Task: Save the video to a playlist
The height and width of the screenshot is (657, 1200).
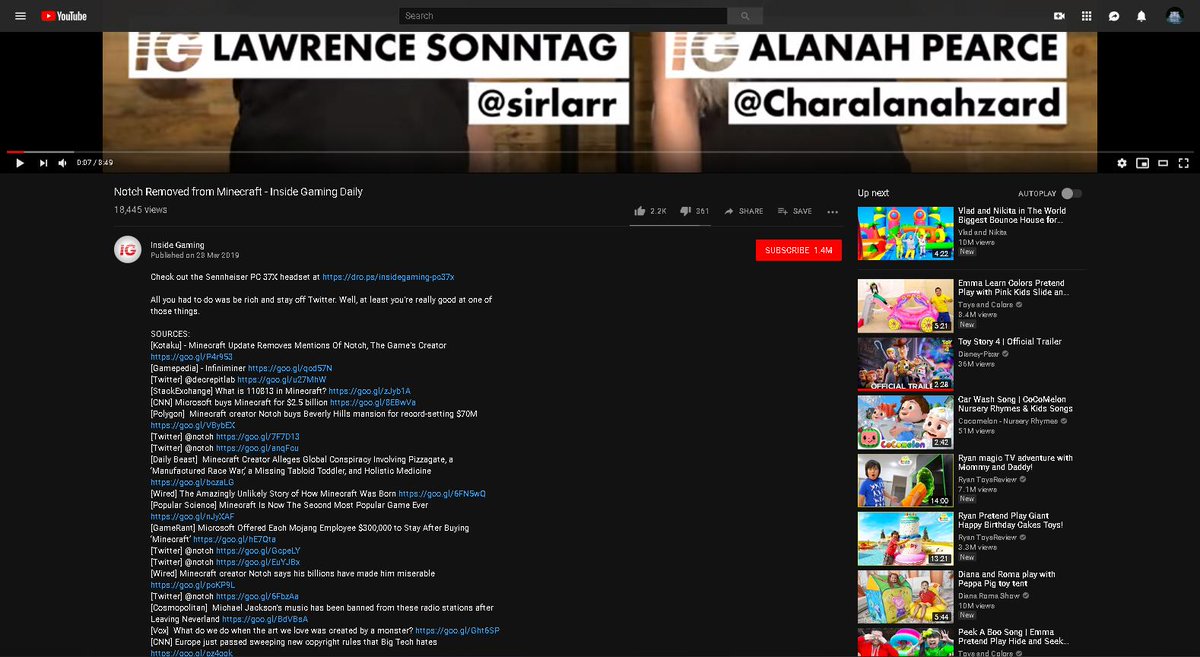Action: (795, 211)
